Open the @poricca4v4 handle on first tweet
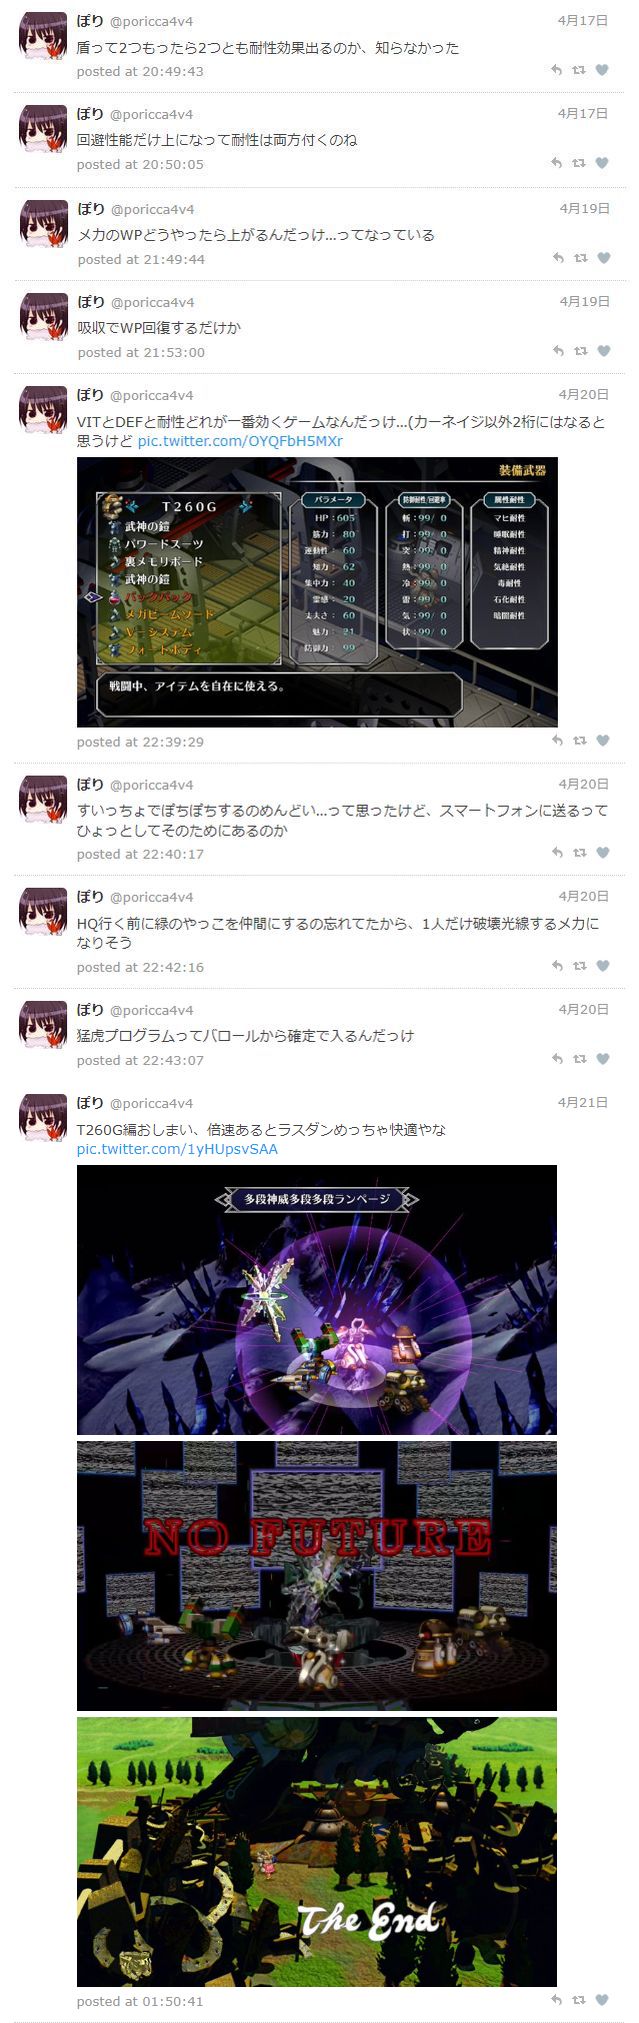Viewport: 639px width, 2023px height. [151, 21]
